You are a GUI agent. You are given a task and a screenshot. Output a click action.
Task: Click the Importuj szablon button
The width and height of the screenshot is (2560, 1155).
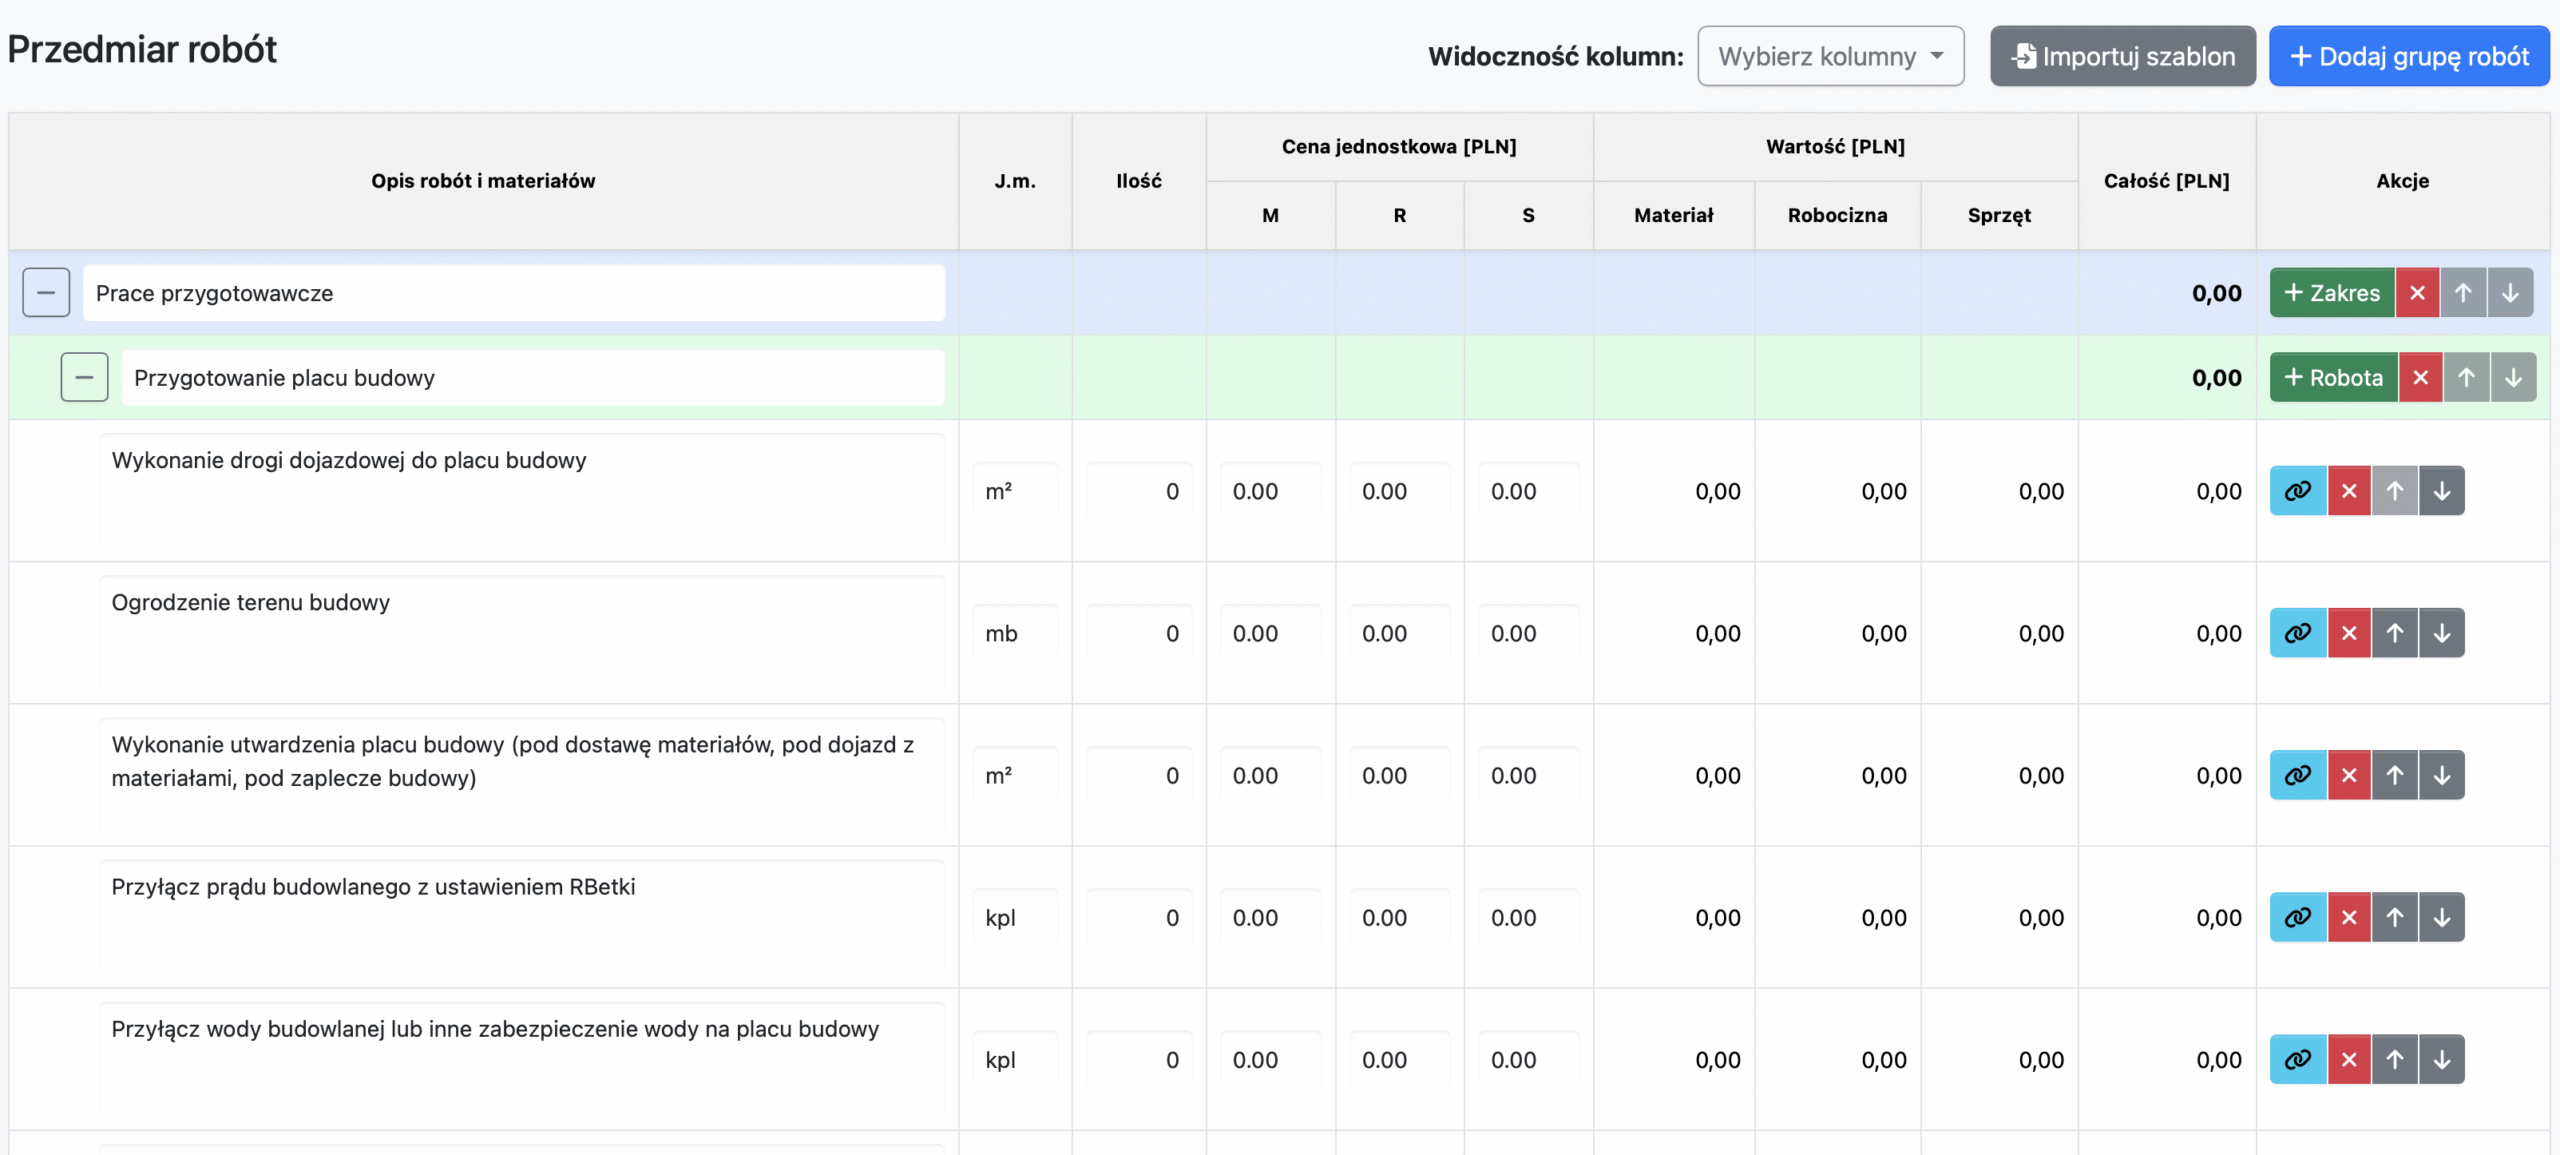point(2122,56)
